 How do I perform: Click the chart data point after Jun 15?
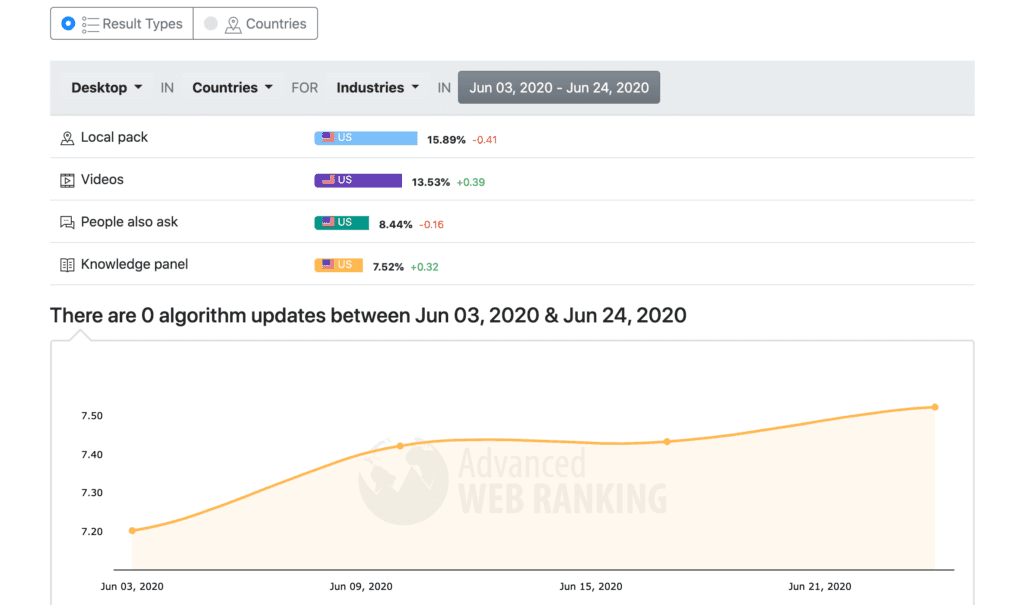[x=667, y=442]
